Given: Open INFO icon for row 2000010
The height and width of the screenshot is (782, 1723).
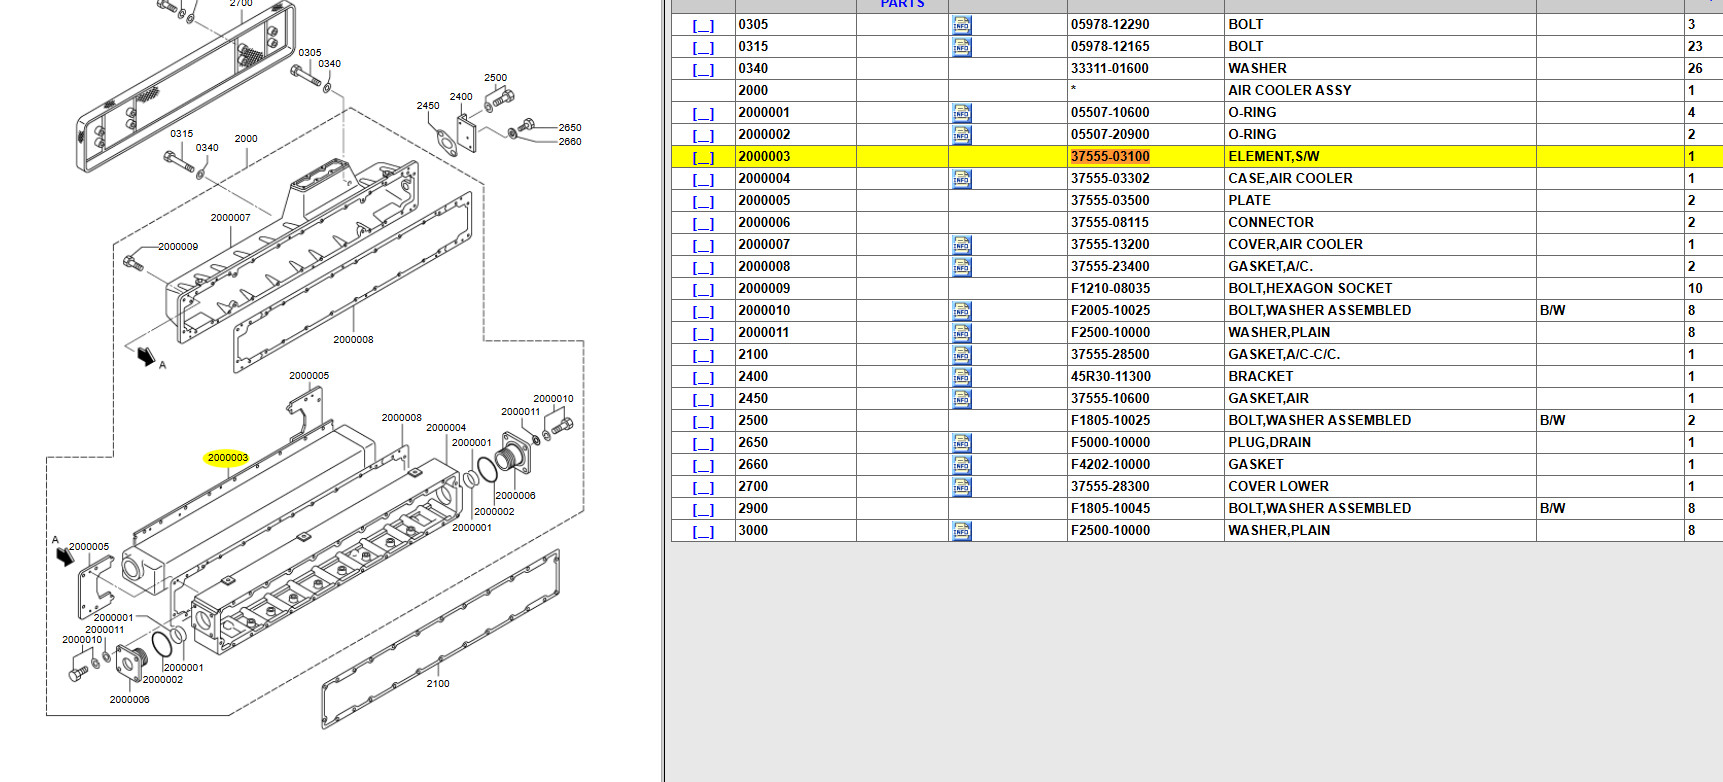Looking at the screenshot, I should 961,311.
